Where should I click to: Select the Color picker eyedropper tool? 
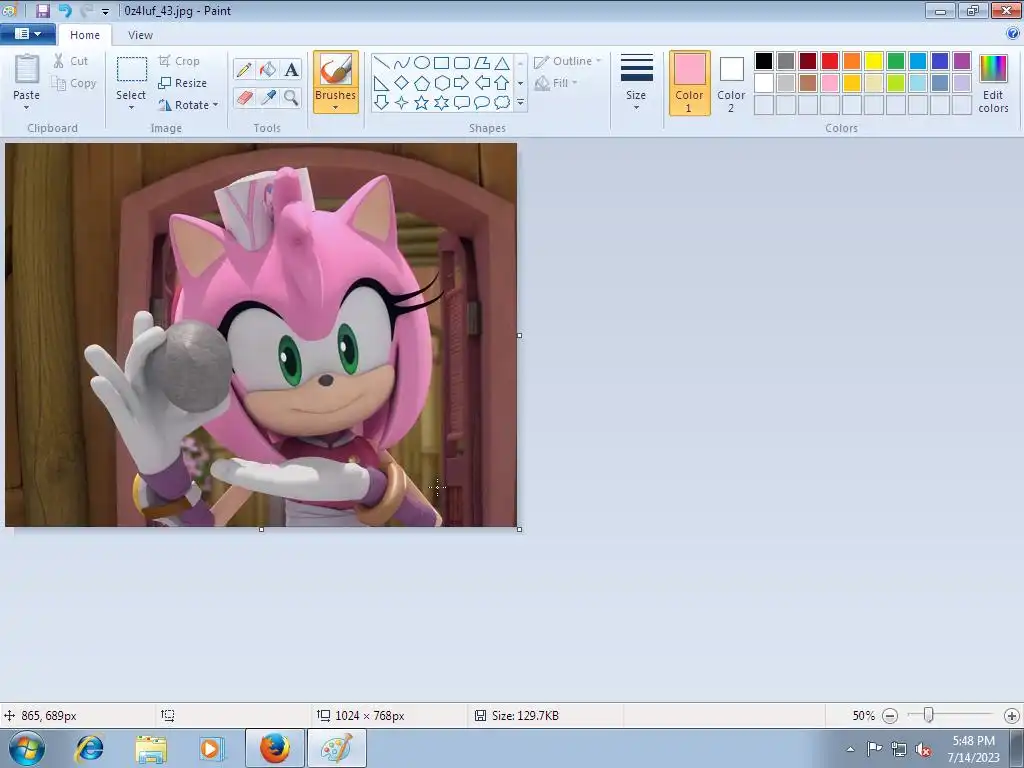[268, 97]
